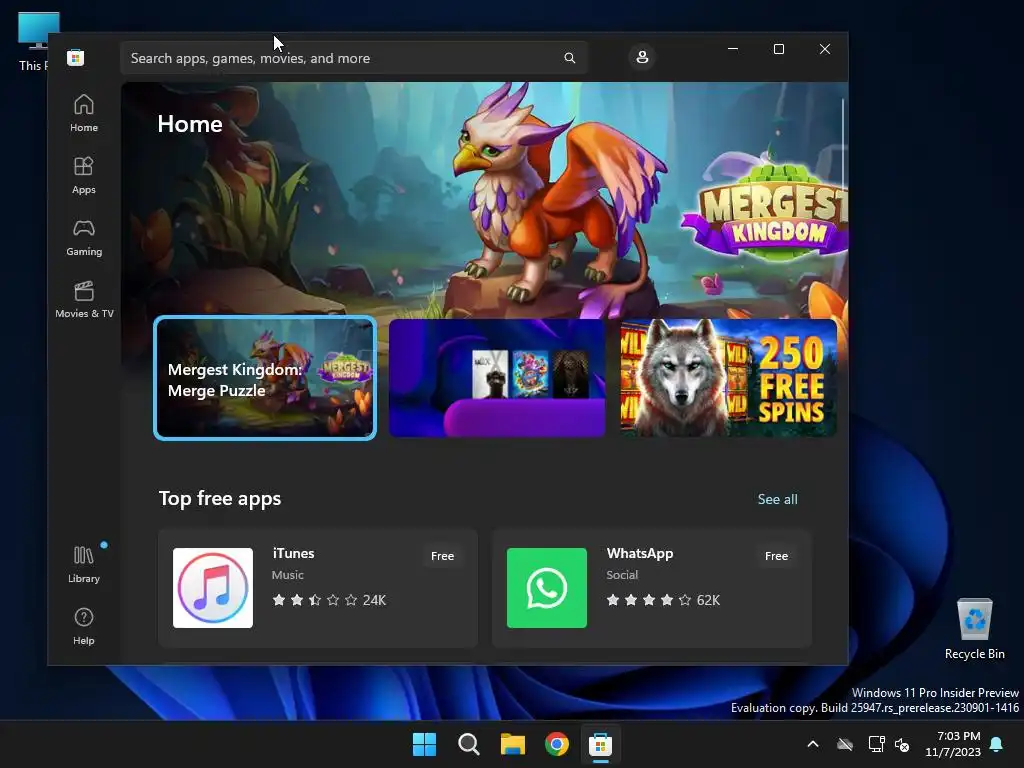Open the Gaming section
Viewport: 1024px width, 768px height.
click(84, 237)
